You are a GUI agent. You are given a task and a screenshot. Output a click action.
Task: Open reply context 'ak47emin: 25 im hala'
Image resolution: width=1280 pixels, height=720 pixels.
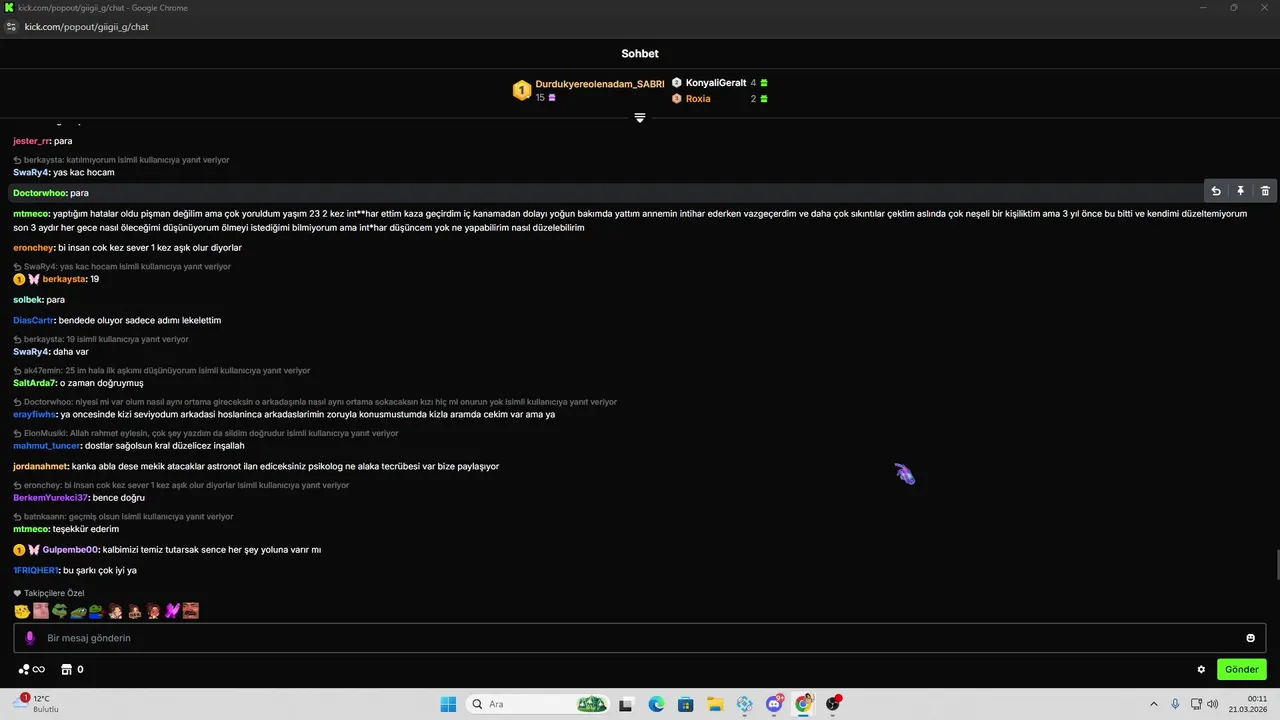click(x=162, y=370)
